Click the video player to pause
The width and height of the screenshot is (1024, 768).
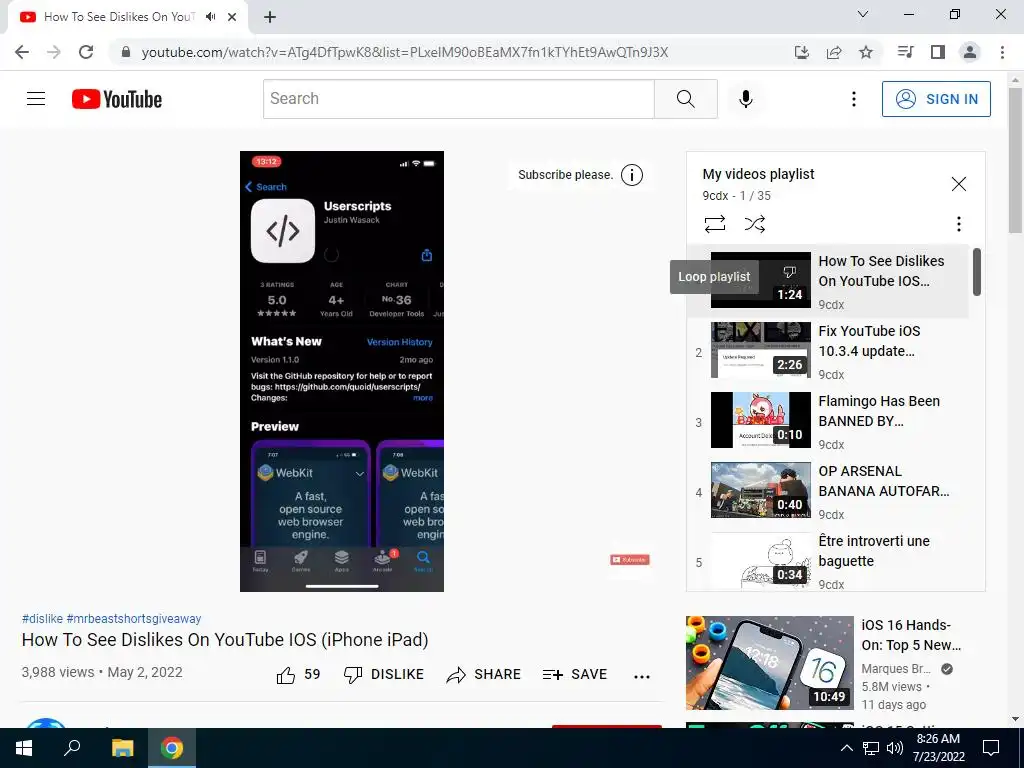coord(342,372)
